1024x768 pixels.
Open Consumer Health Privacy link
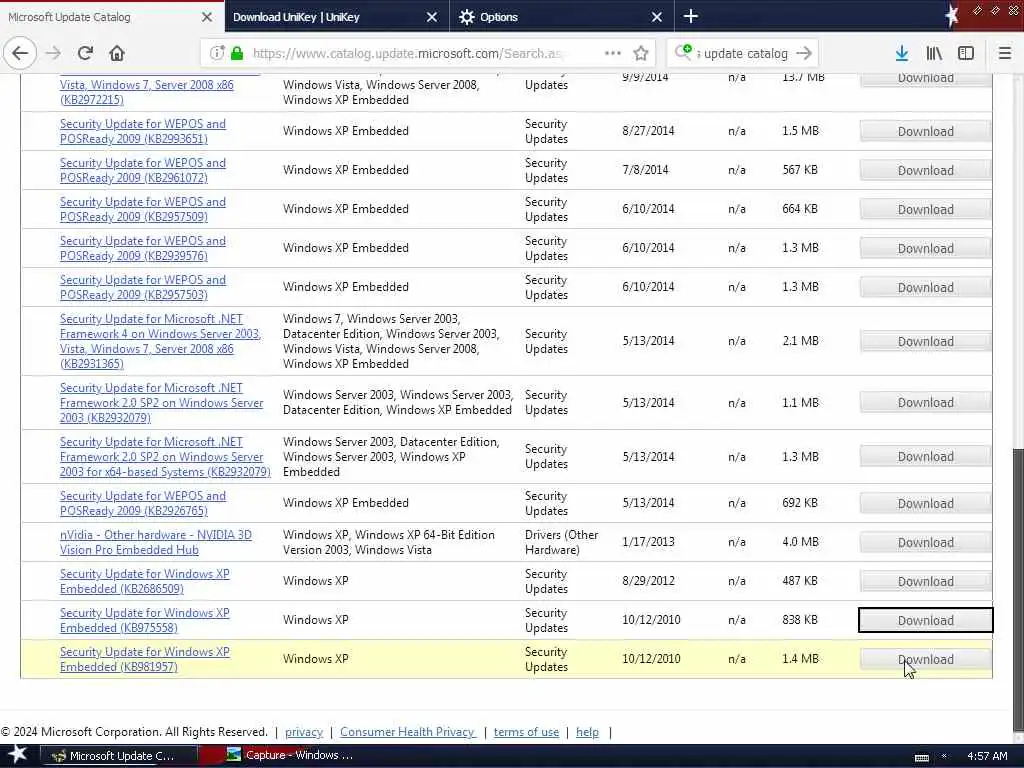408,732
